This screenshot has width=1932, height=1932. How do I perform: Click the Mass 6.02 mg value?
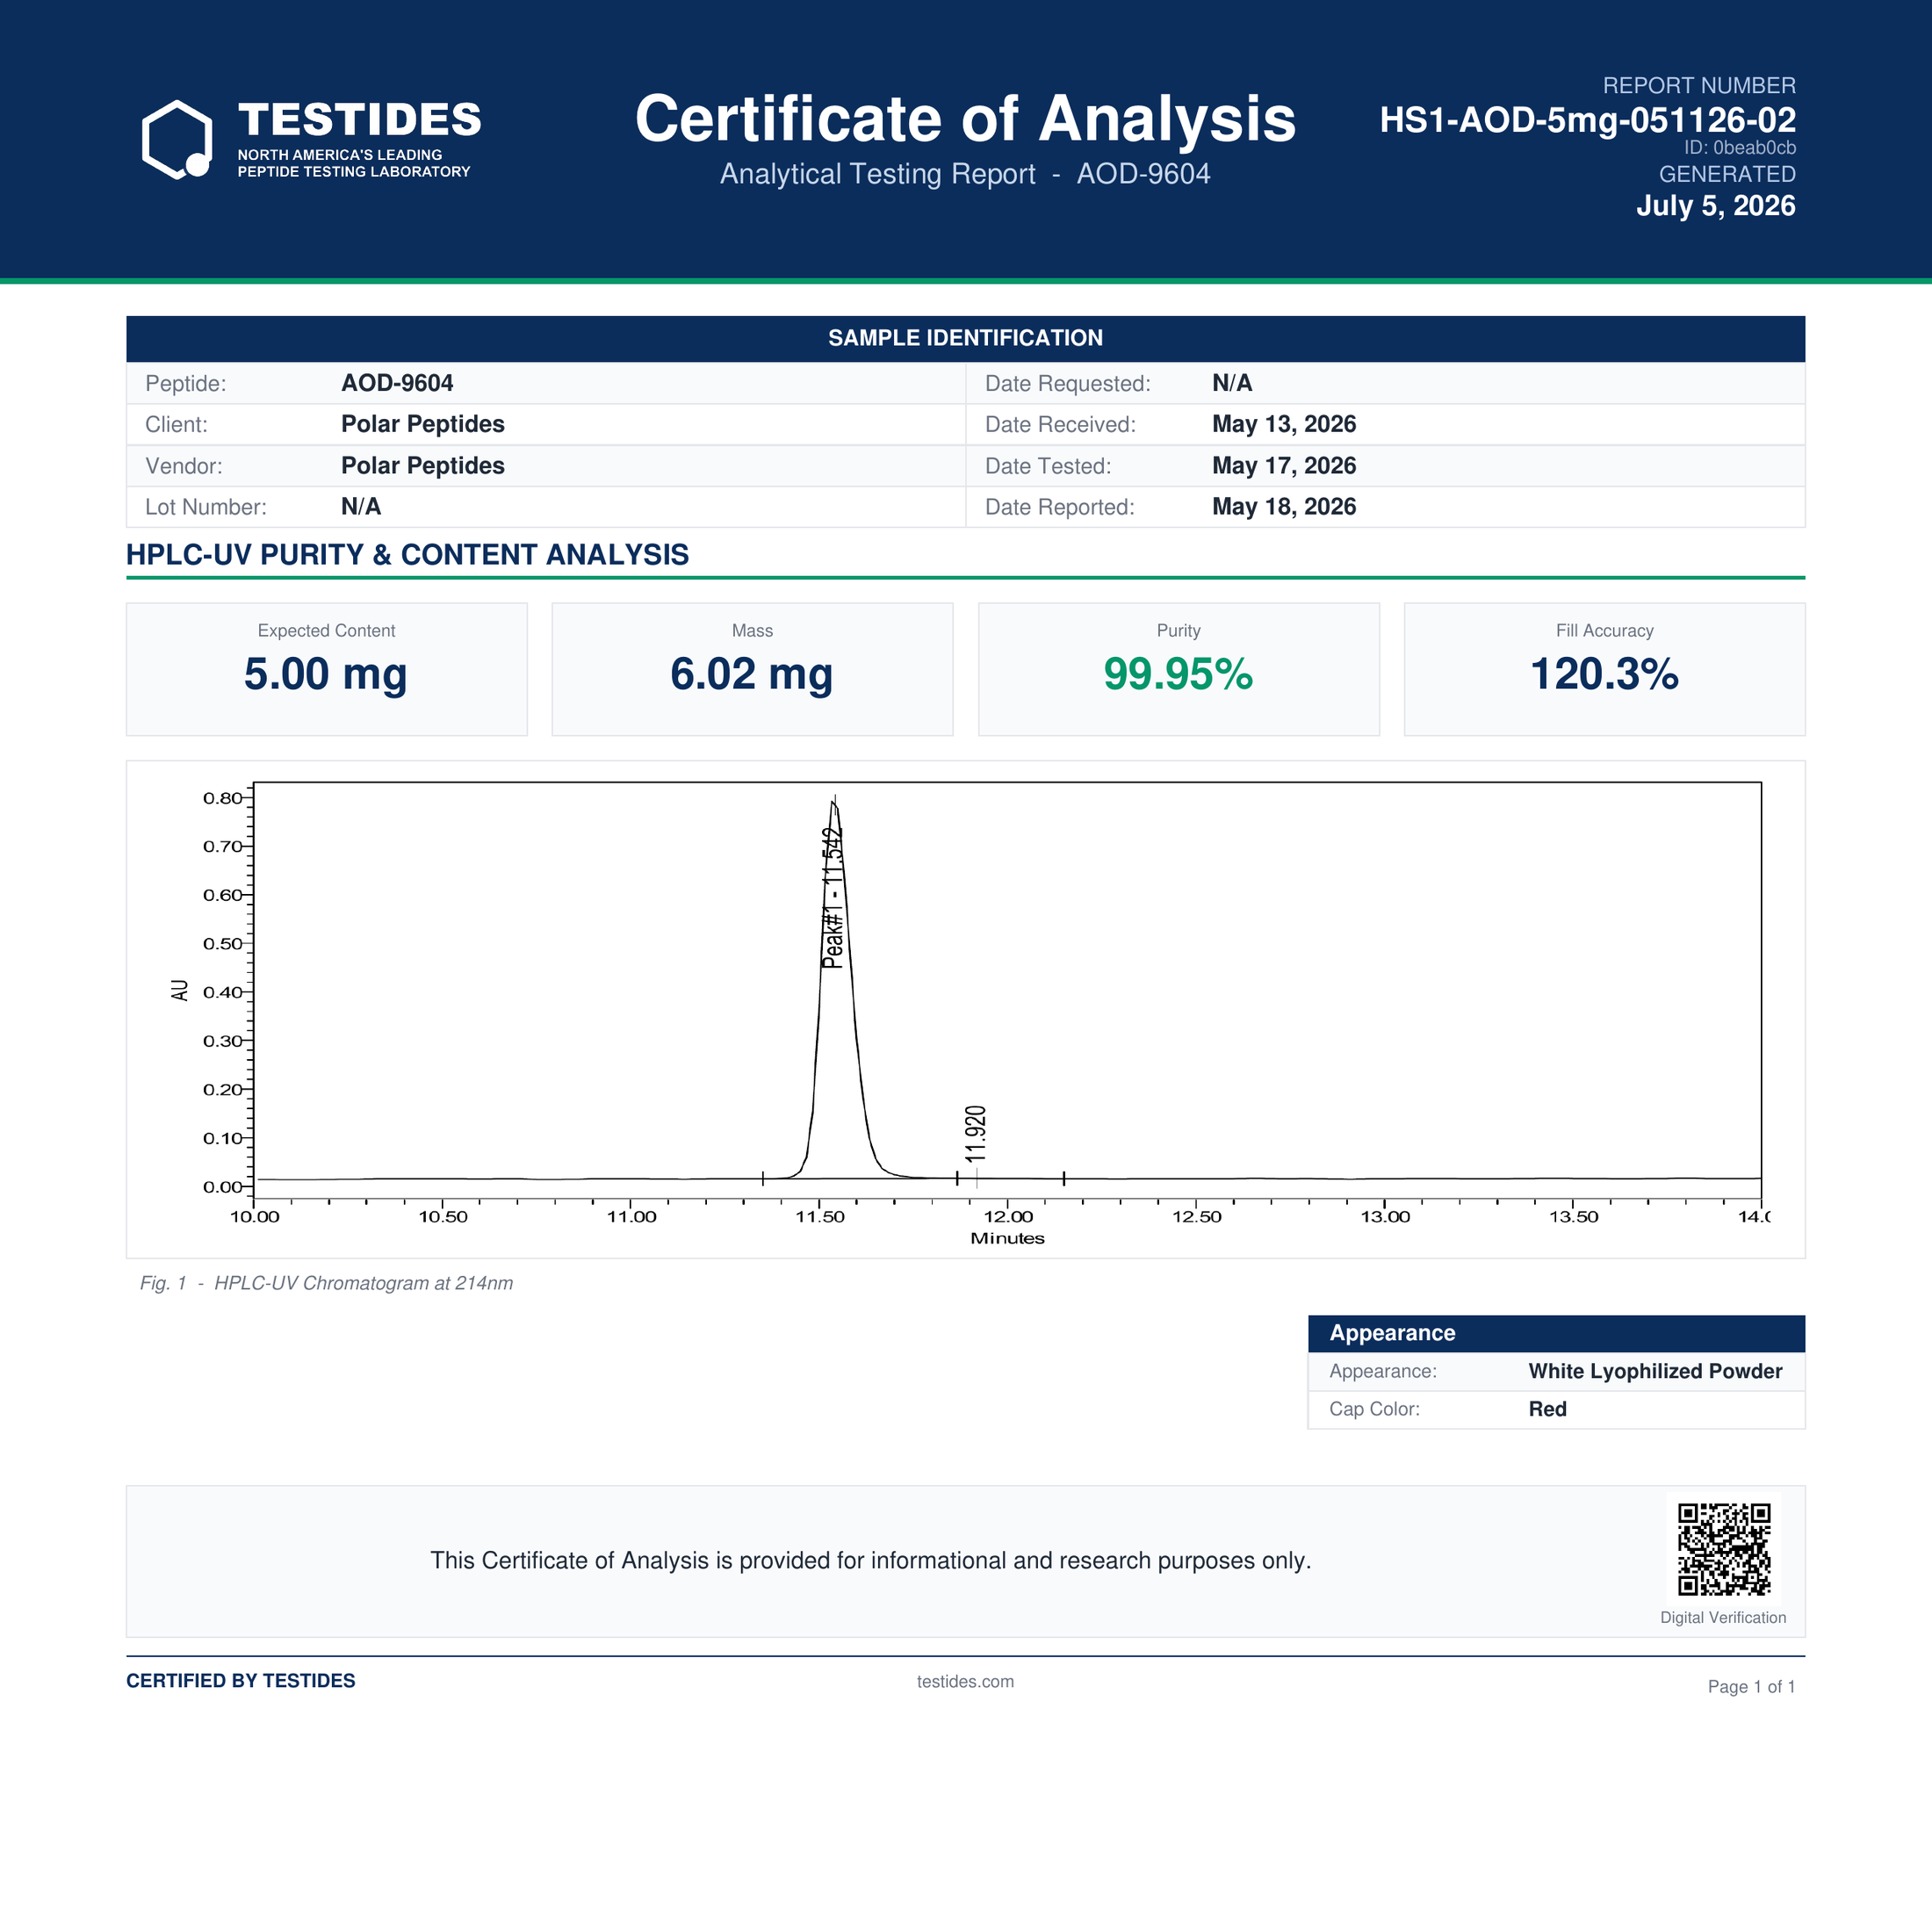[752, 674]
